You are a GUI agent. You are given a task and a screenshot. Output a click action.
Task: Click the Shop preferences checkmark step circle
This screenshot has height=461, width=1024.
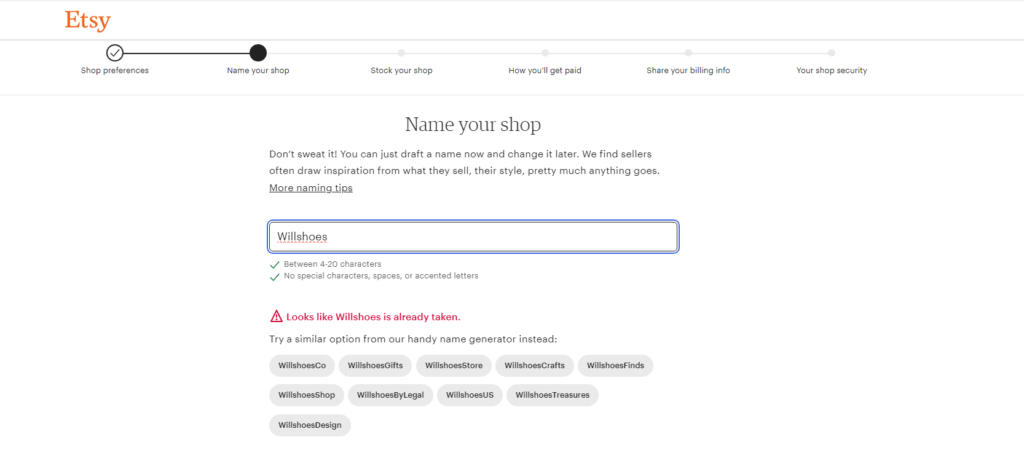[x=114, y=52]
